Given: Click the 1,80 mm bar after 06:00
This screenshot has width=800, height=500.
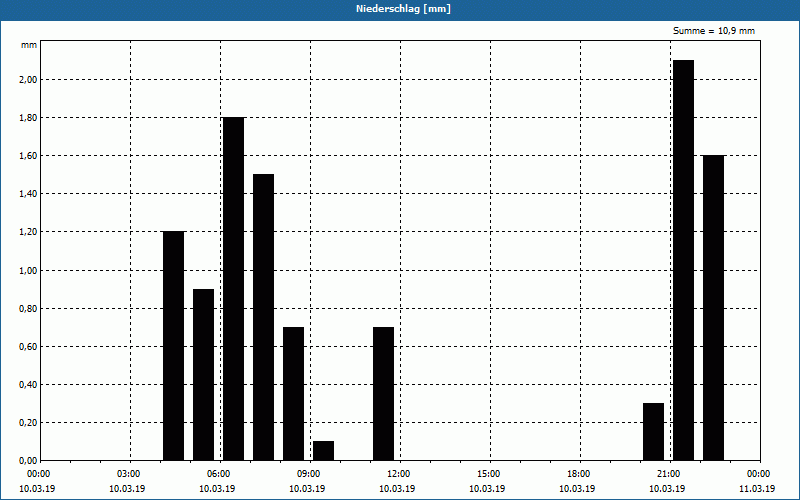Looking at the screenshot, I should 234,289.
